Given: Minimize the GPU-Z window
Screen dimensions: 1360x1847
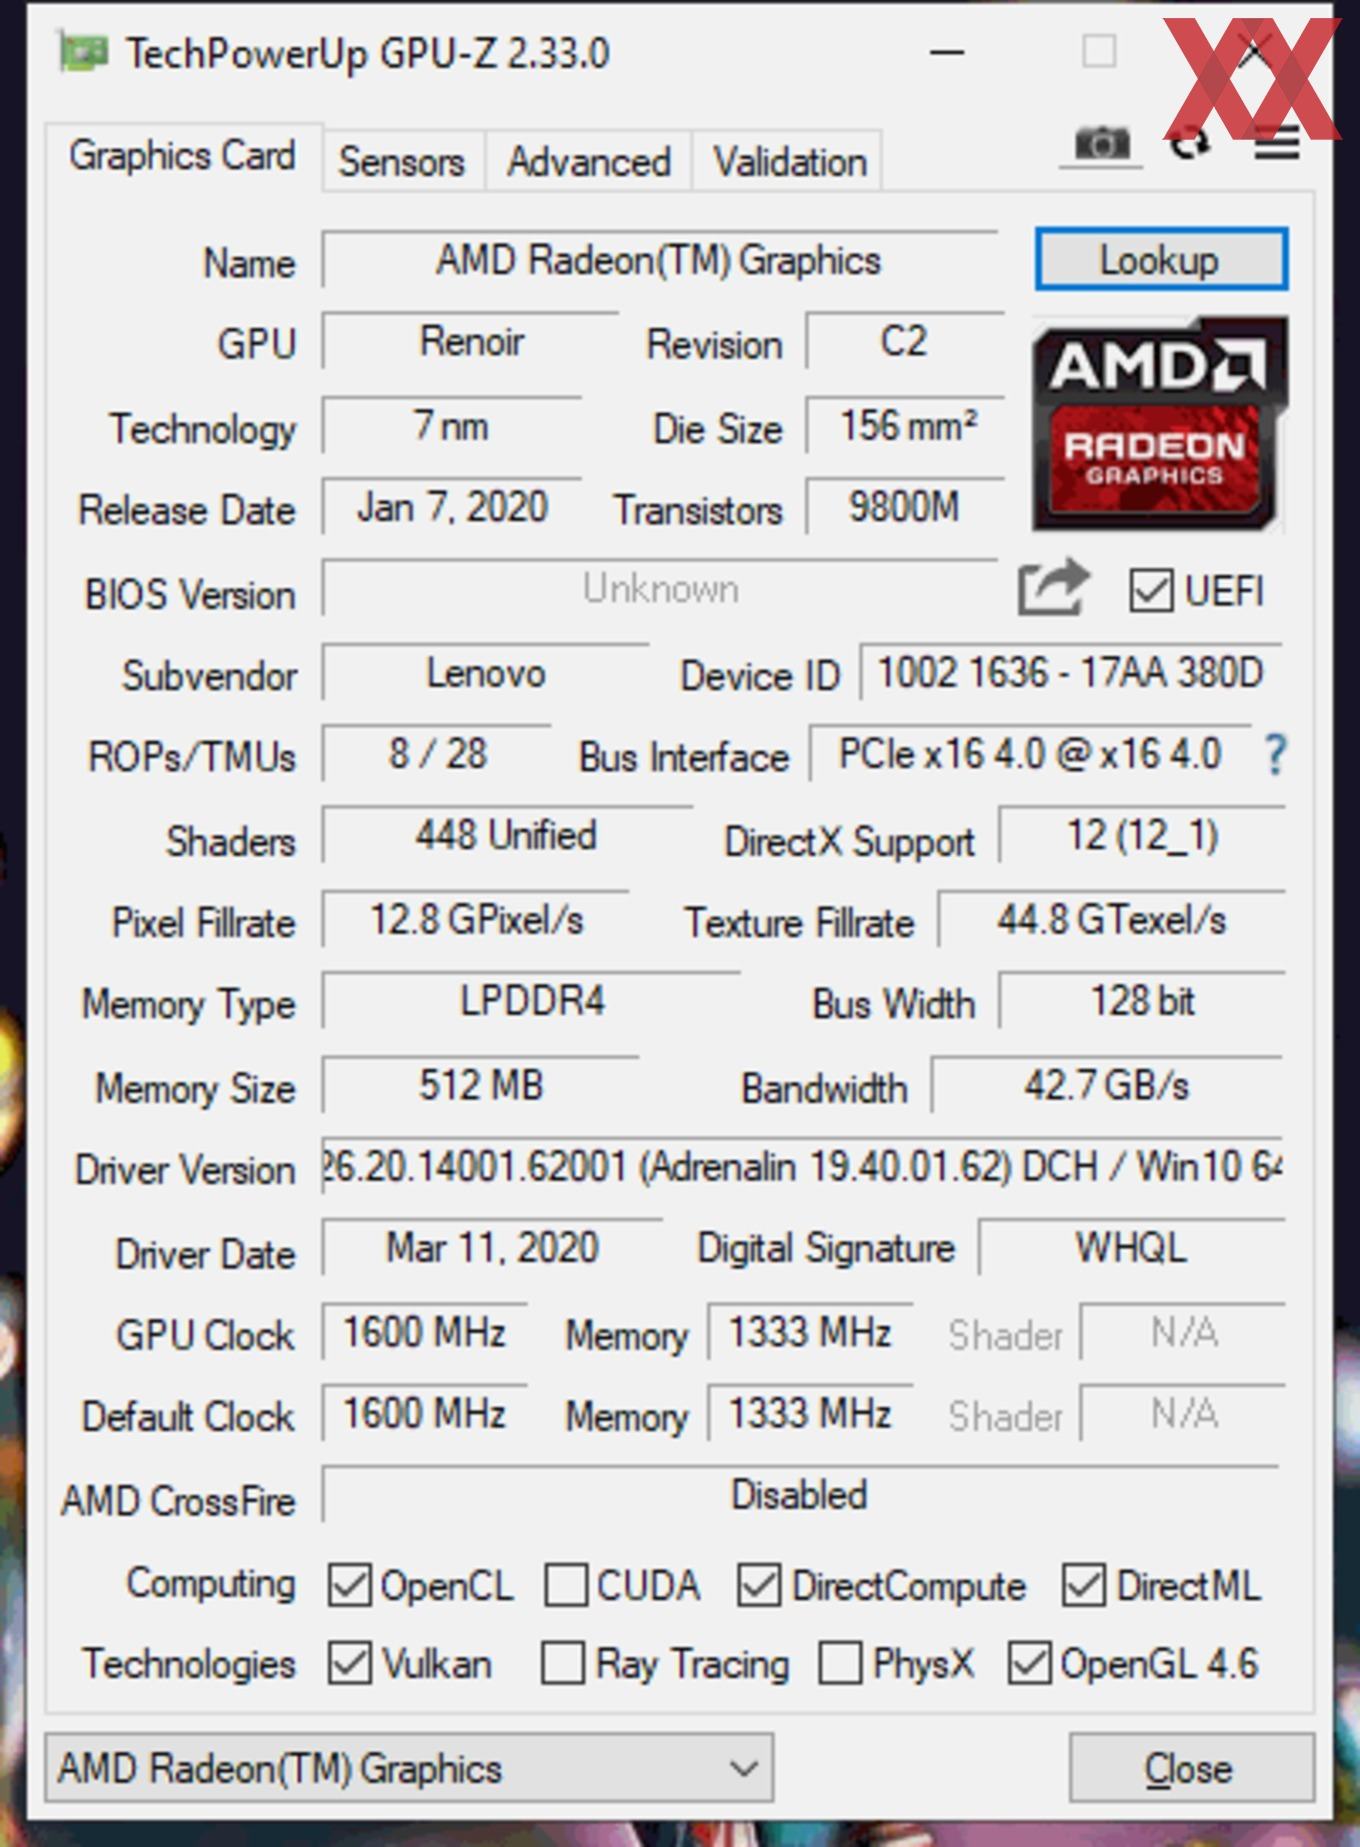Looking at the screenshot, I should [x=946, y=52].
